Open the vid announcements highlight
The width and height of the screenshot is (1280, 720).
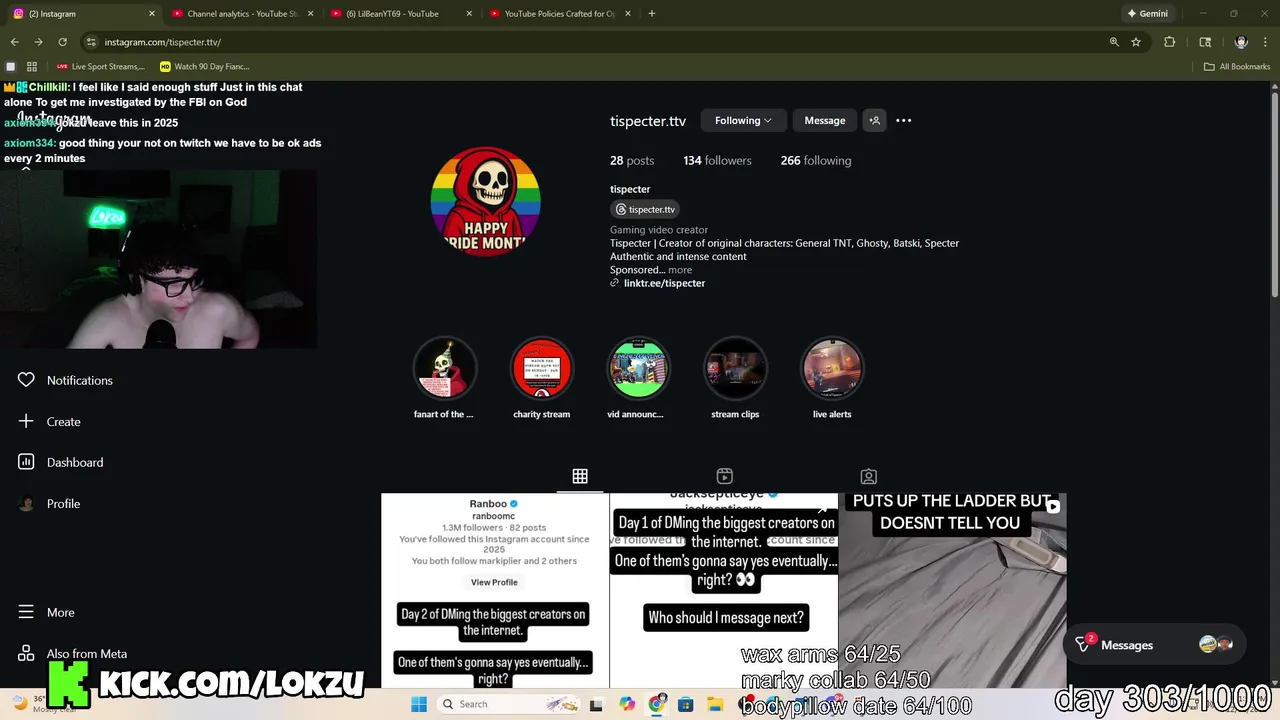click(x=638, y=368)
